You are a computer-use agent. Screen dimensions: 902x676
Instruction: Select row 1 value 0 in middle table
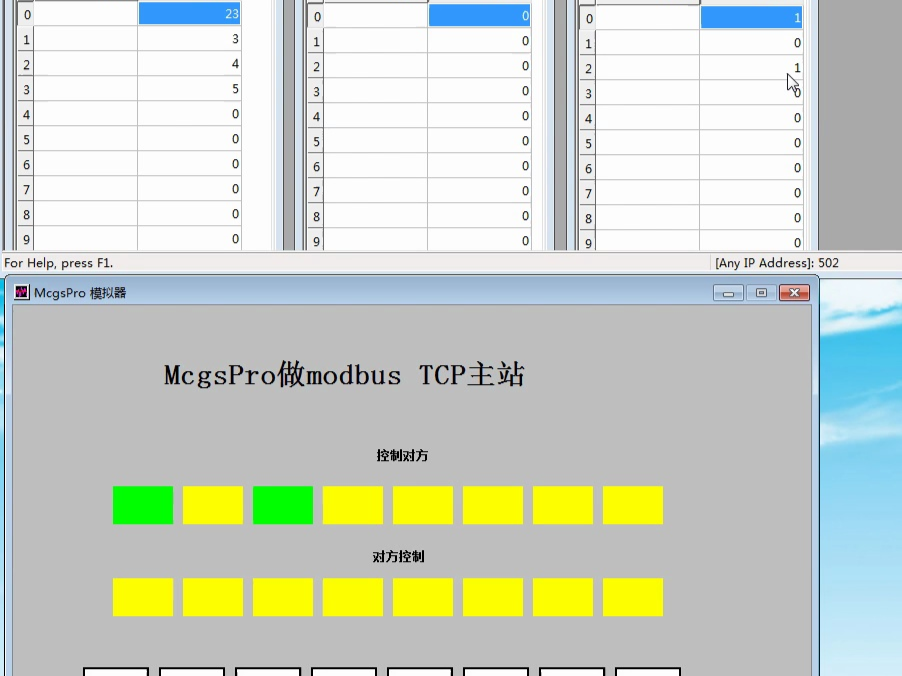[479, 41]
